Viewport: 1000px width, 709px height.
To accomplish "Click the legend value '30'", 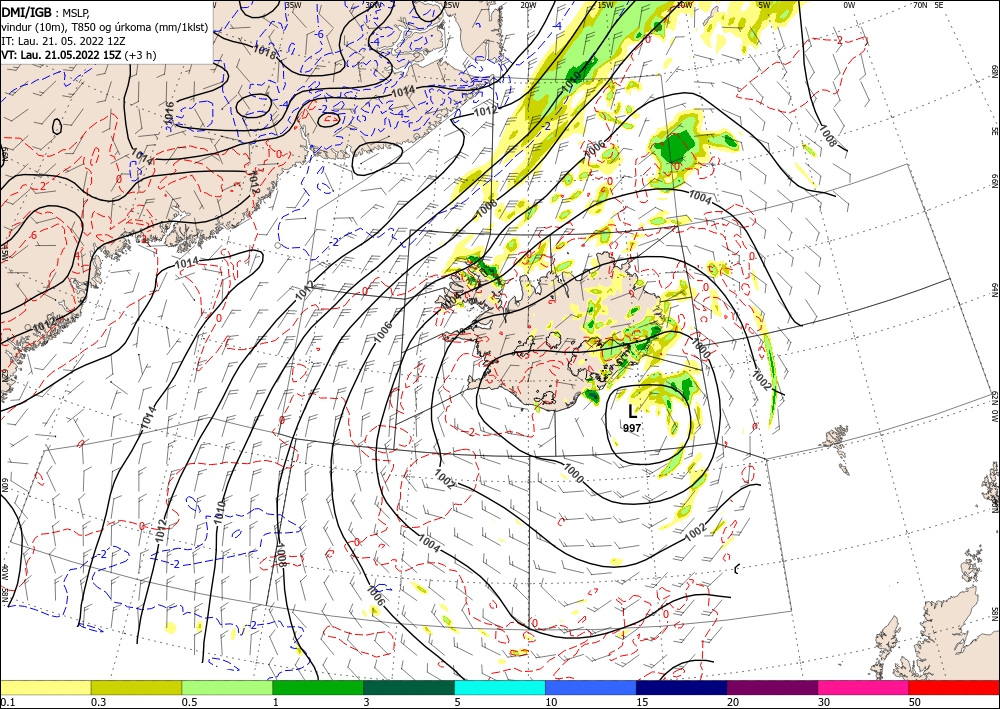I will (824, 702).
